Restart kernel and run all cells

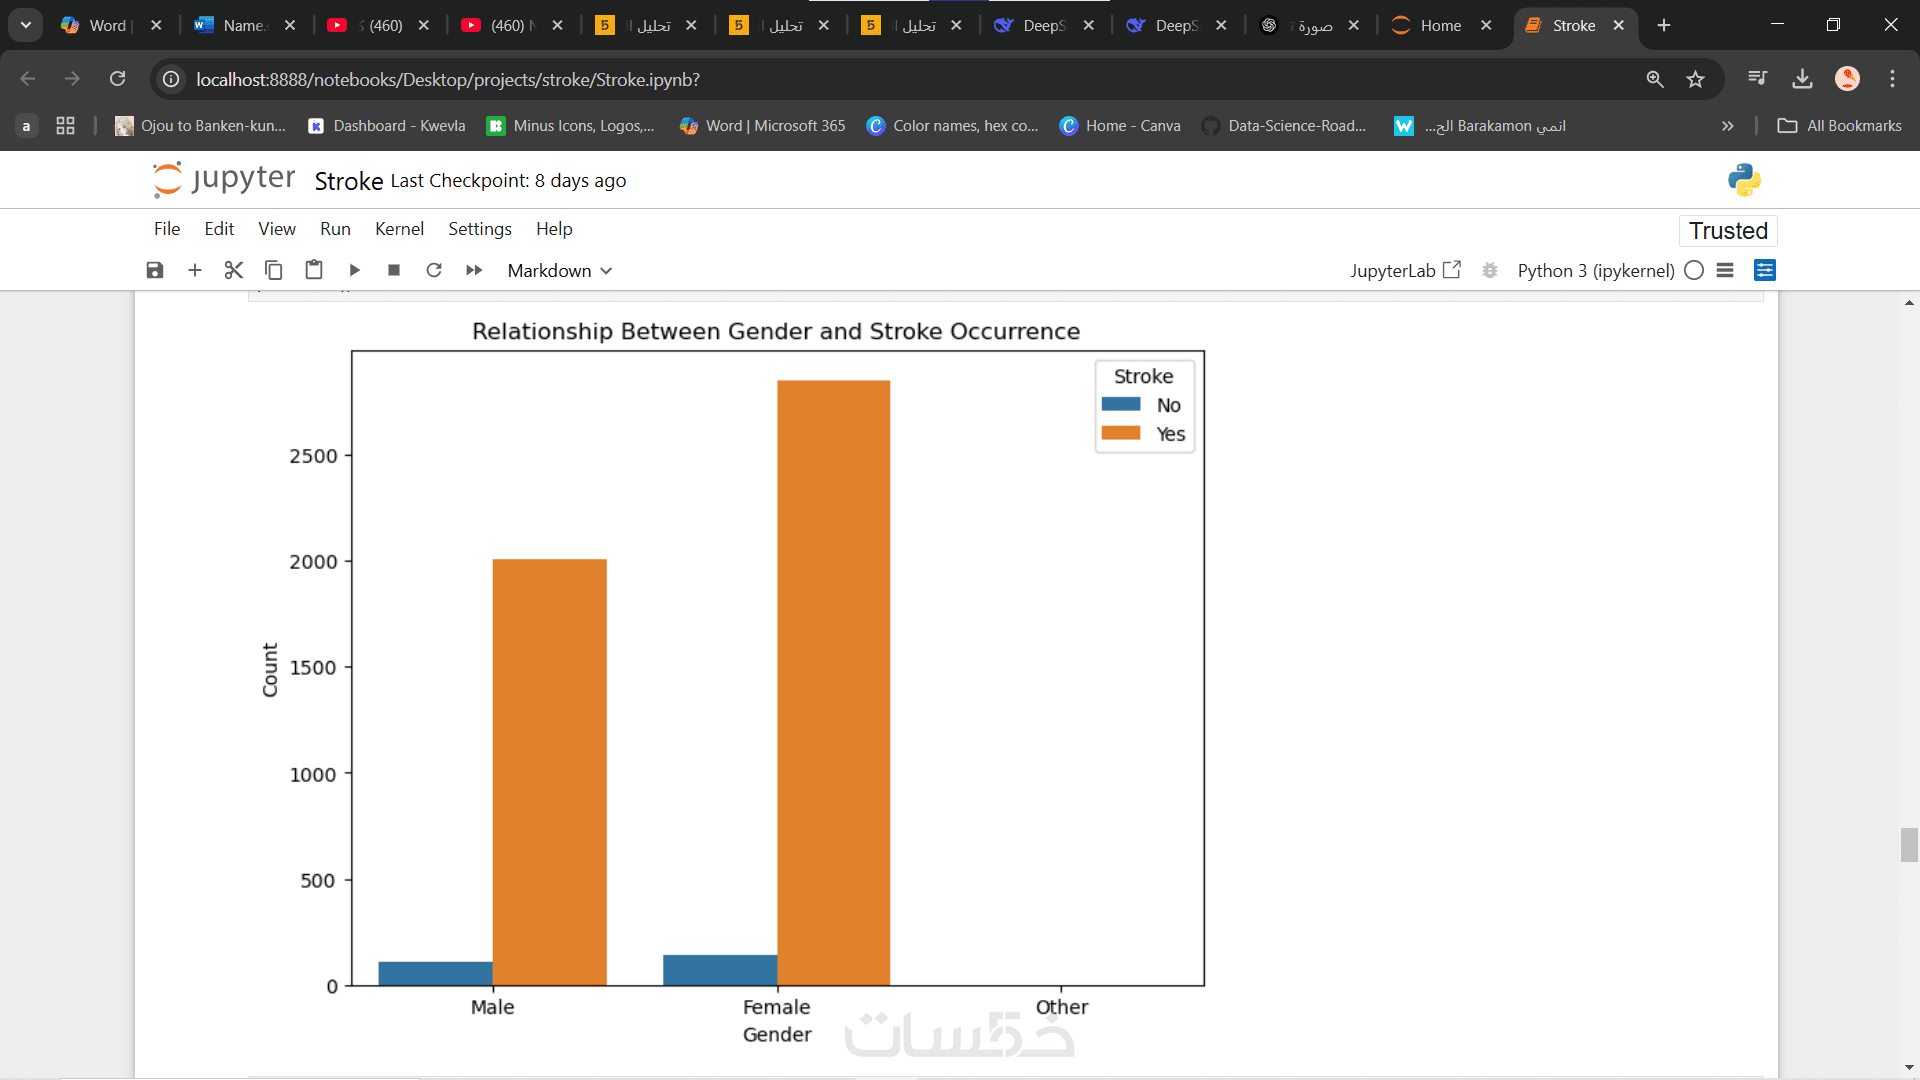click(x=474, y=270)
